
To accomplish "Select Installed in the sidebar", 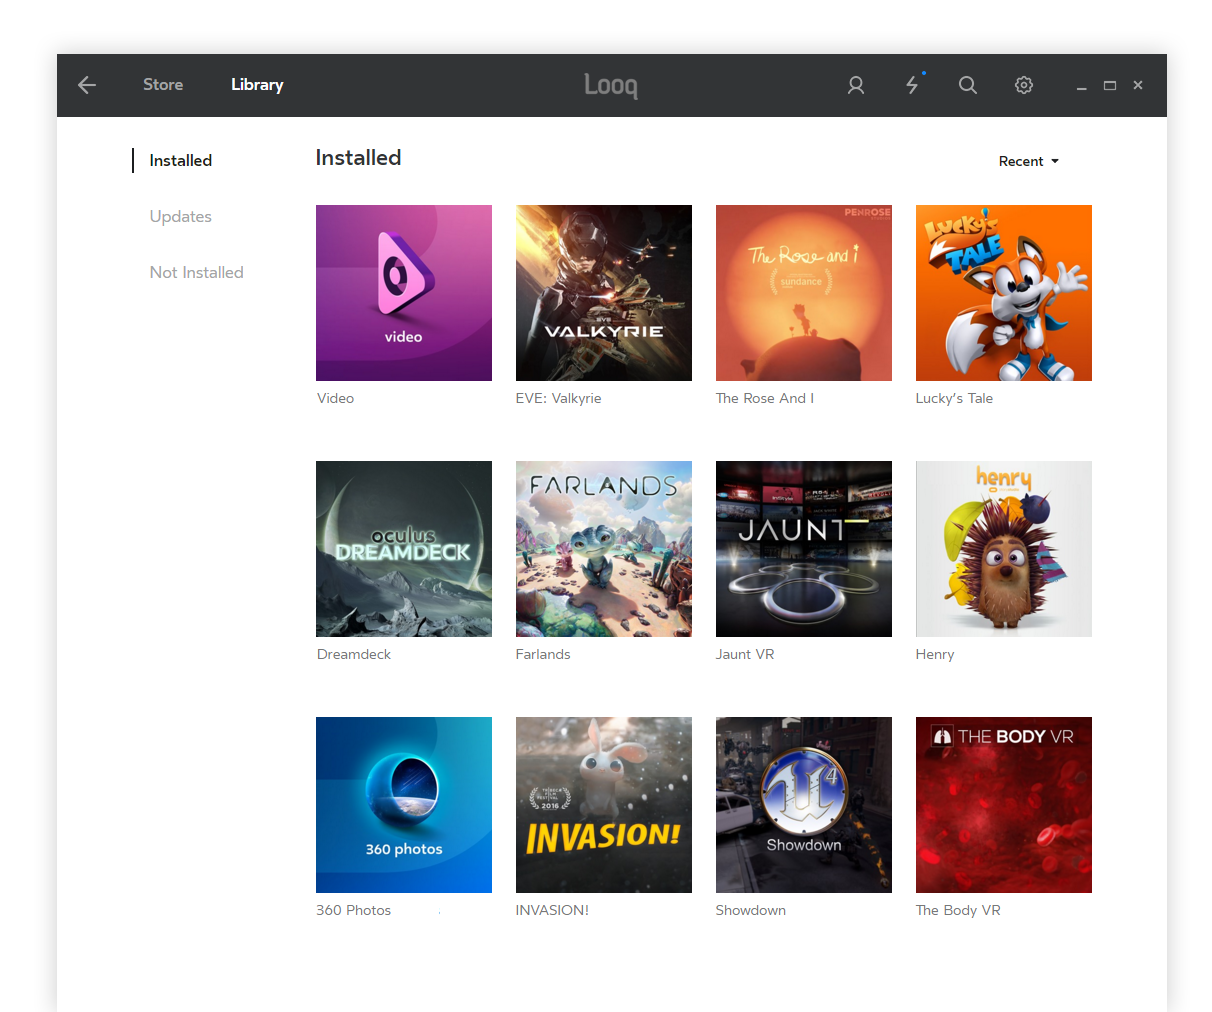I will click(181, 160).
